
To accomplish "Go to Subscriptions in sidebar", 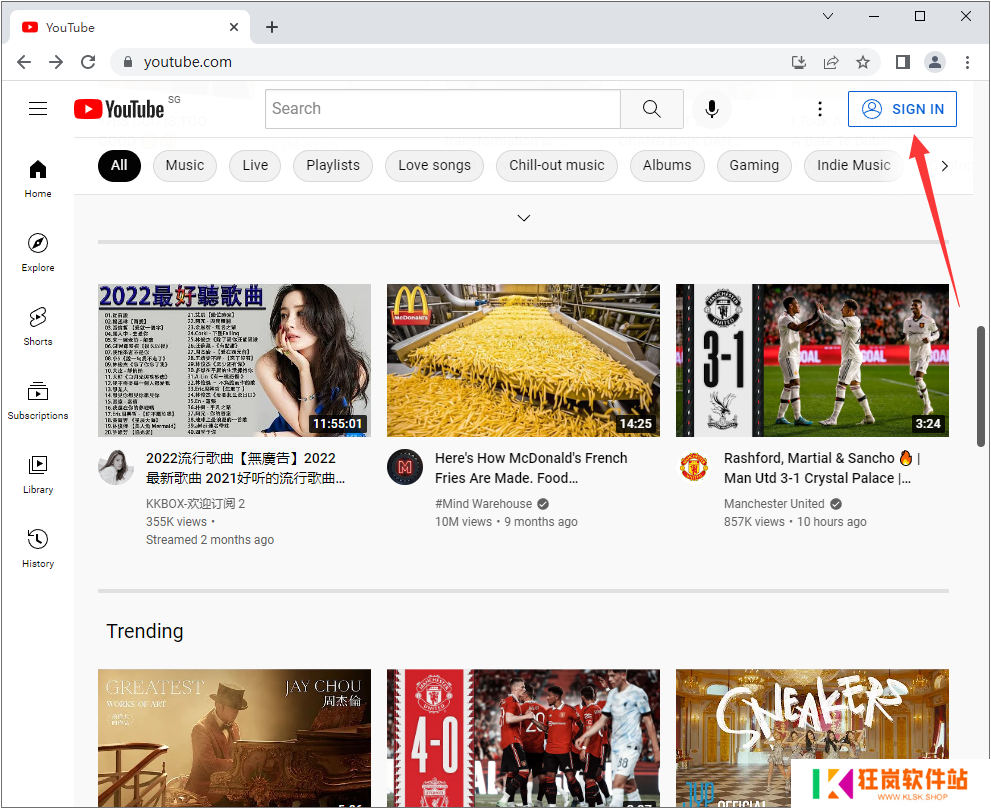I will 38,400.
